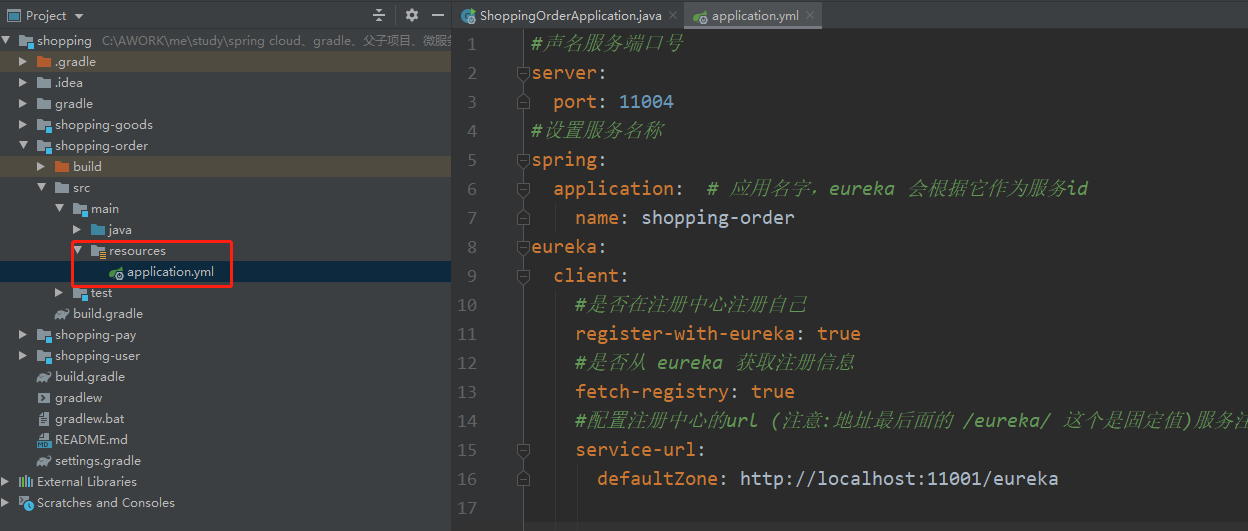Open the Project view dropdown
This screenshot has height=531, width=1248.
click(x=79, y=16)
